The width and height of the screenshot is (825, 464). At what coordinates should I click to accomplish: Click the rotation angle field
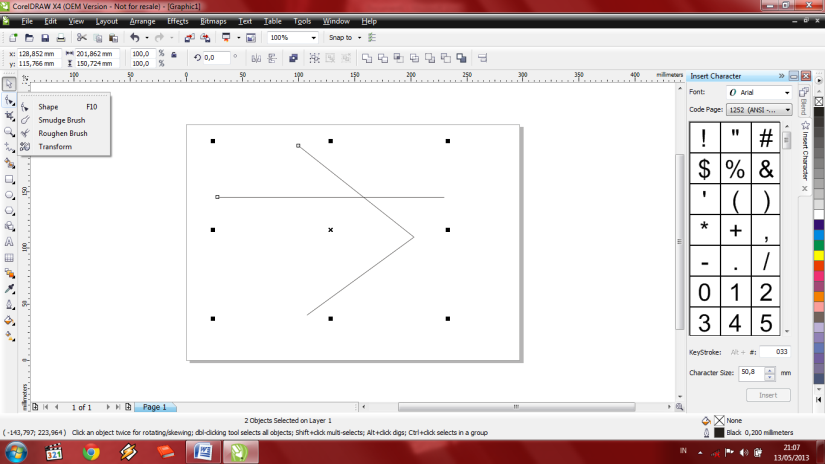tap(216, 58)
